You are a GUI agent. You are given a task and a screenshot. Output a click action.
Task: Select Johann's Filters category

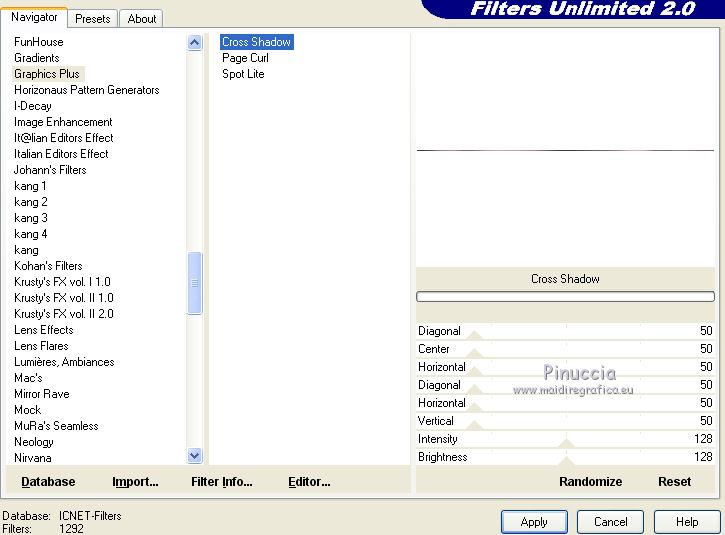tap(50, 170)
